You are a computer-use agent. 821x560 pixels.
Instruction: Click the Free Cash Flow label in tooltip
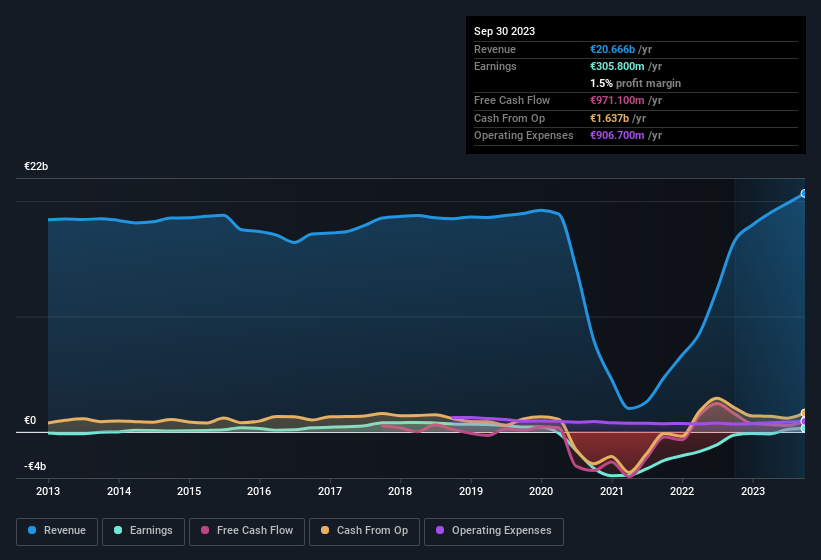point(512,100)
